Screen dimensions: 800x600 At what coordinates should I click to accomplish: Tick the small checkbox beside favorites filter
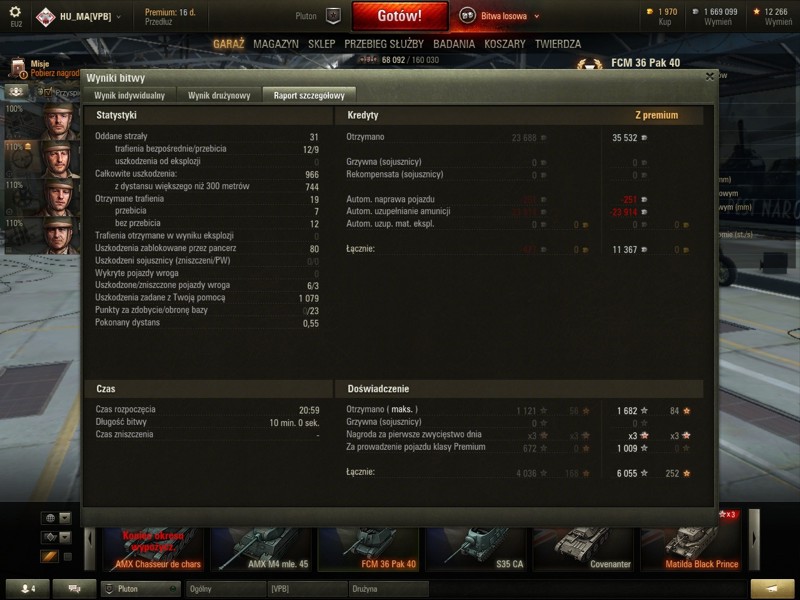[x=68, y=557]
